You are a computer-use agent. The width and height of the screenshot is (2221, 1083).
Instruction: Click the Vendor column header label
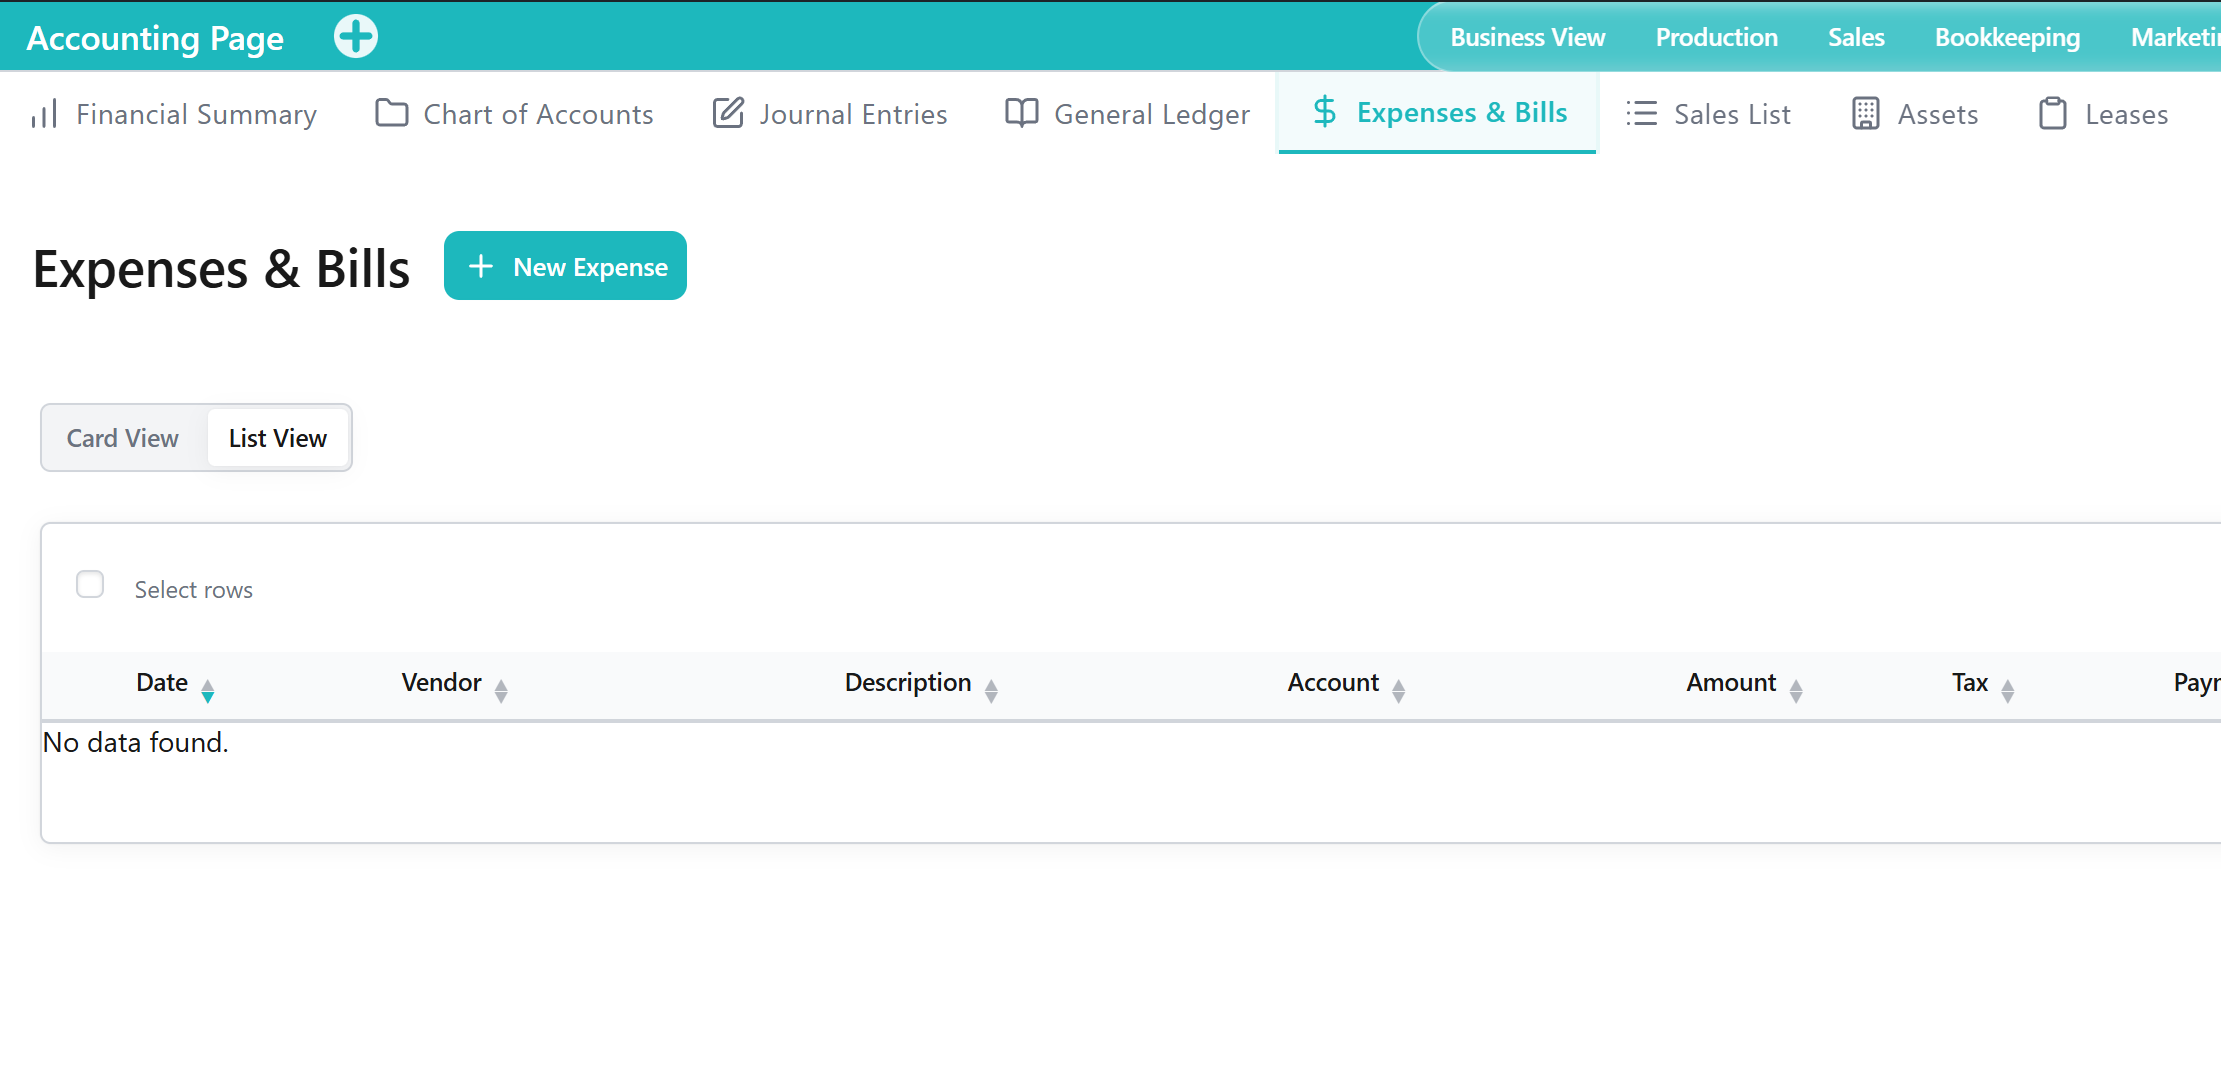(x=441, y=682)
